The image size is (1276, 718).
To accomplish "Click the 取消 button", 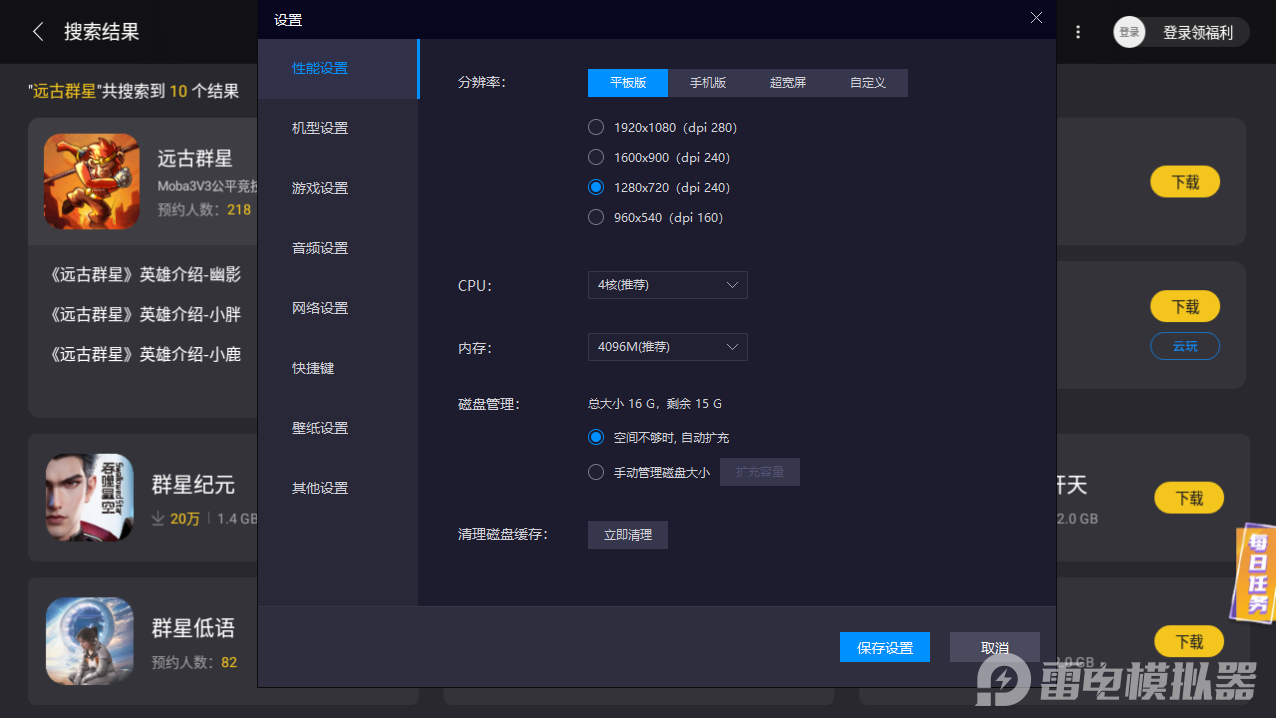I will coord(995,647).
